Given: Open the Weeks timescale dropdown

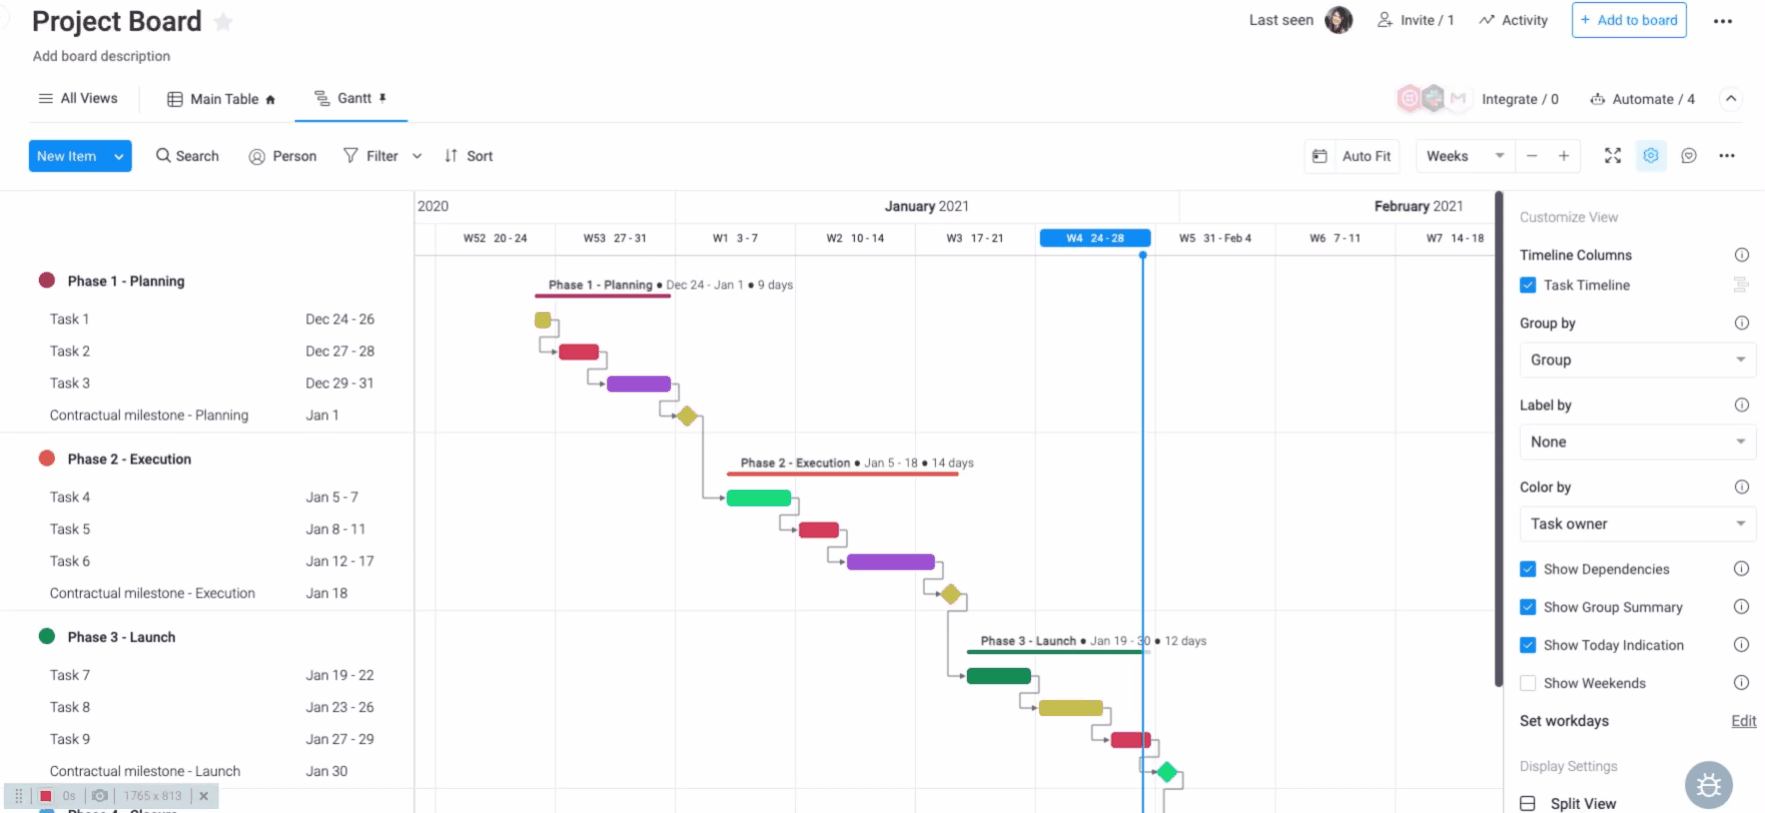Looking at the screenshot, I should coord(1465,156).
